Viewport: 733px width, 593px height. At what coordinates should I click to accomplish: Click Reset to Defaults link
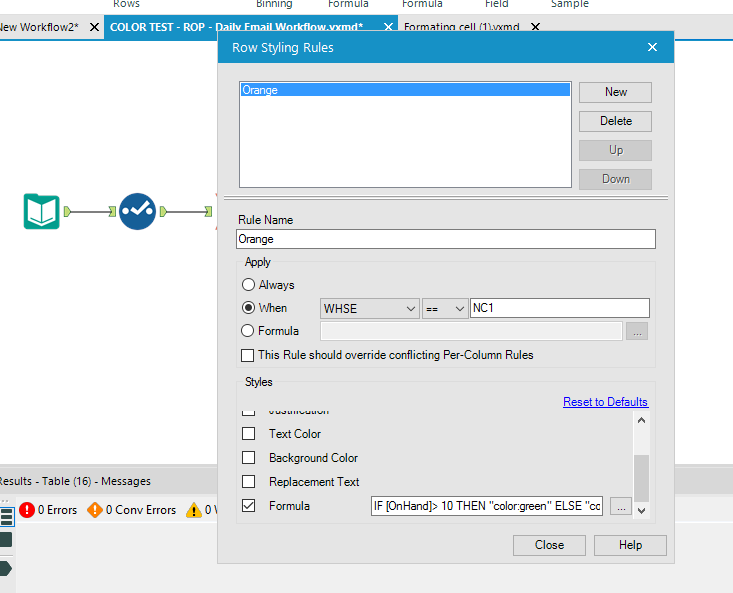(605, 402)
